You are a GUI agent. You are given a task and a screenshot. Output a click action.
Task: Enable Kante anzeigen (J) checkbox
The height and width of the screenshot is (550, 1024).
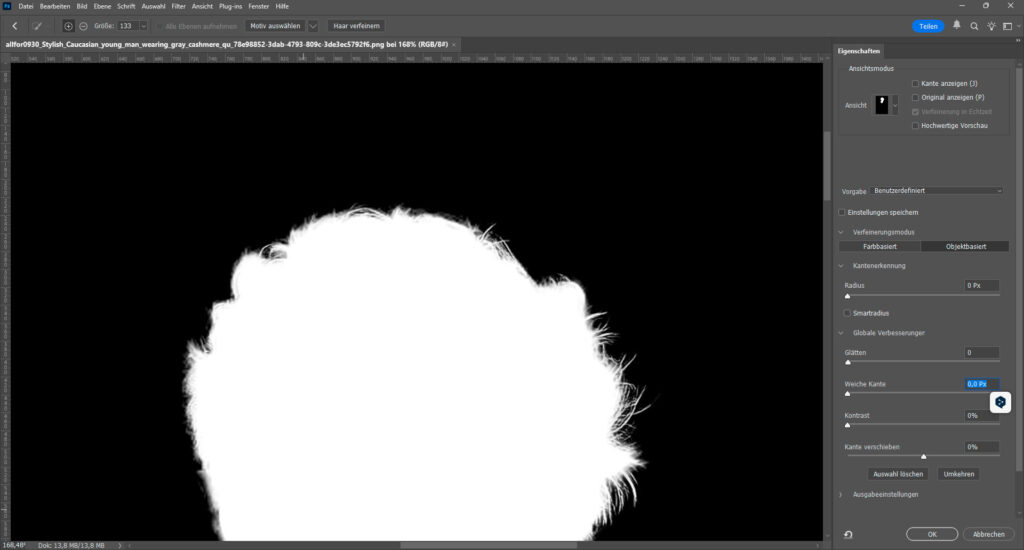tap(915, 84)
